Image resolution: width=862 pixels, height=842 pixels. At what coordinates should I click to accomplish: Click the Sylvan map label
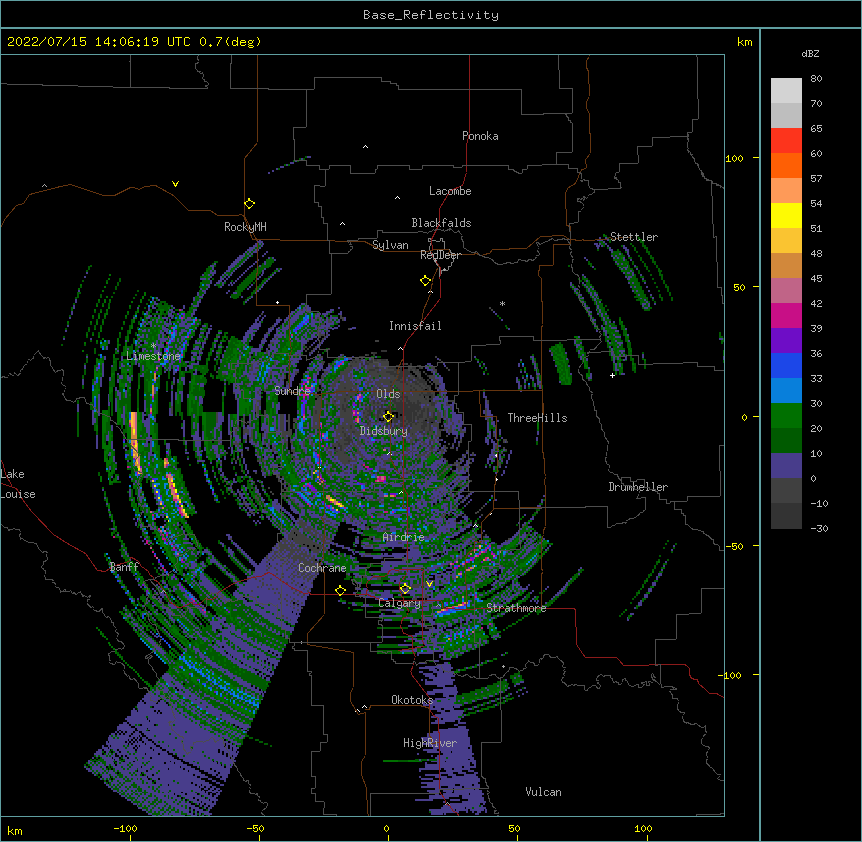[x=390, y=245]
